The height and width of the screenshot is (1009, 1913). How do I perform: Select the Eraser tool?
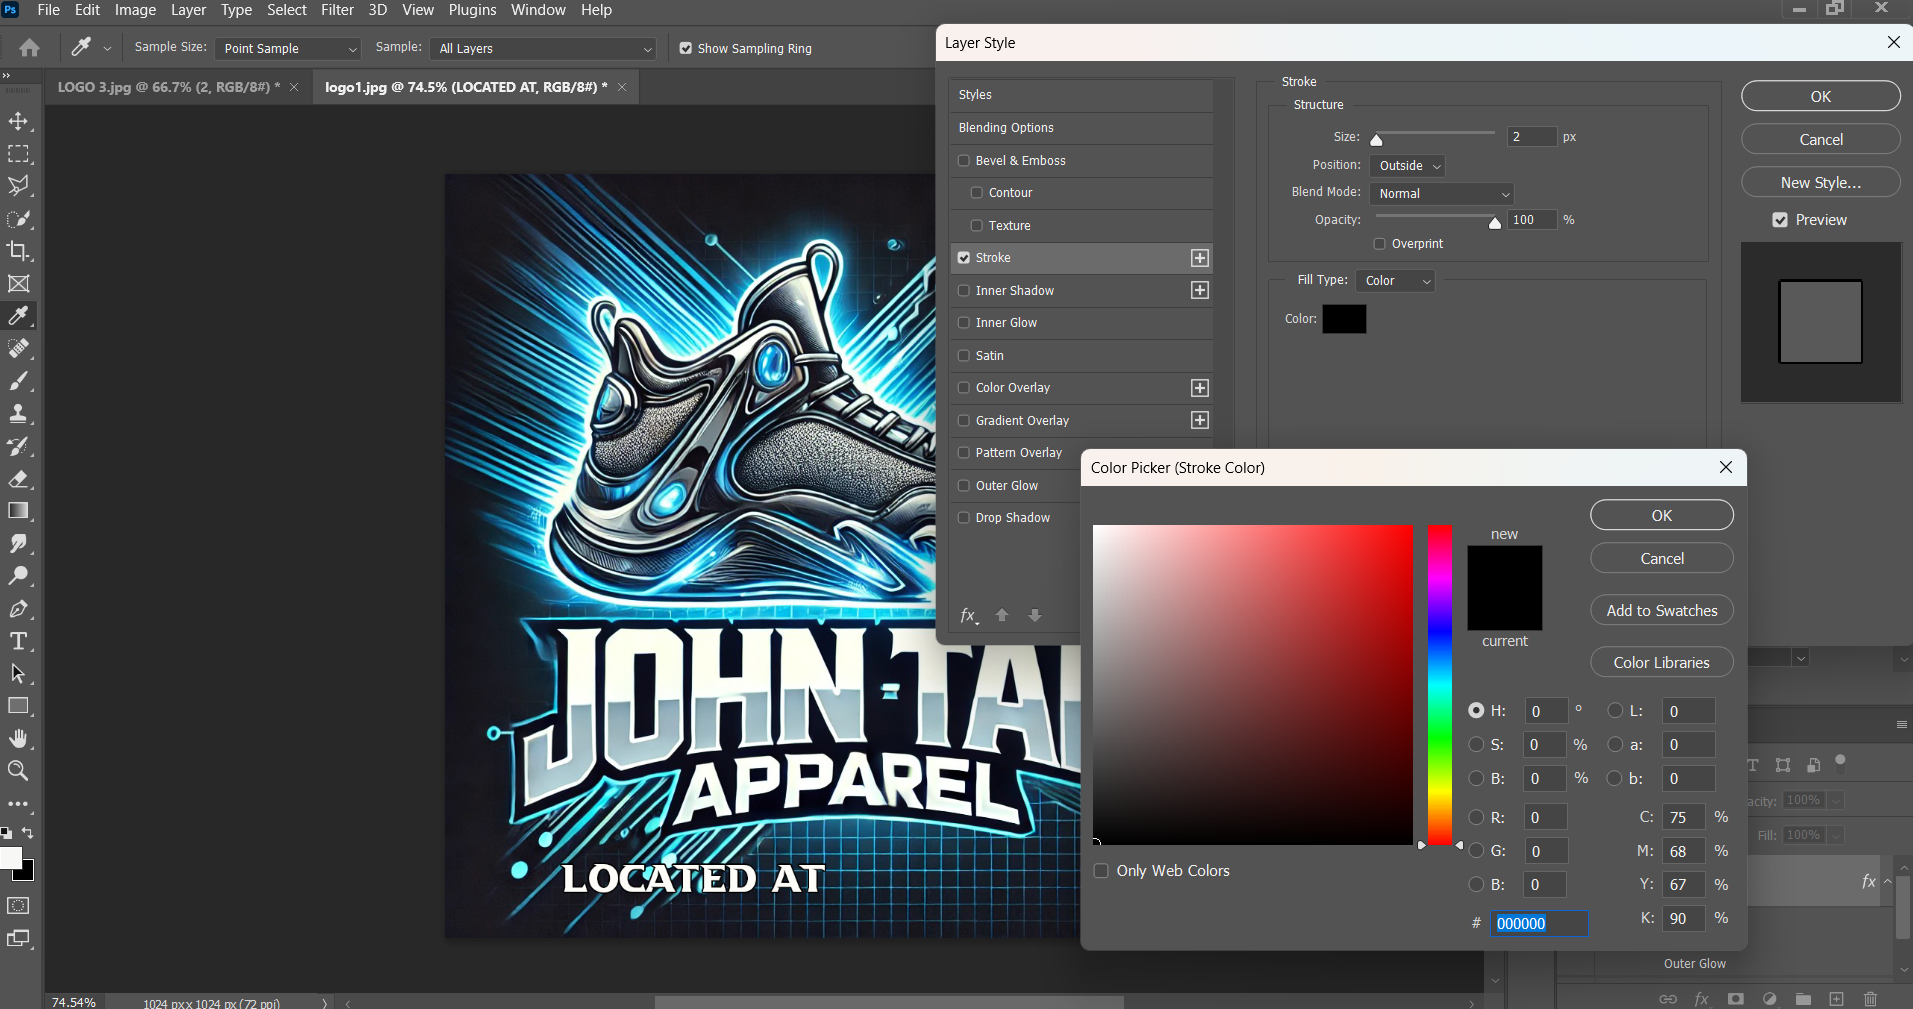18,479
